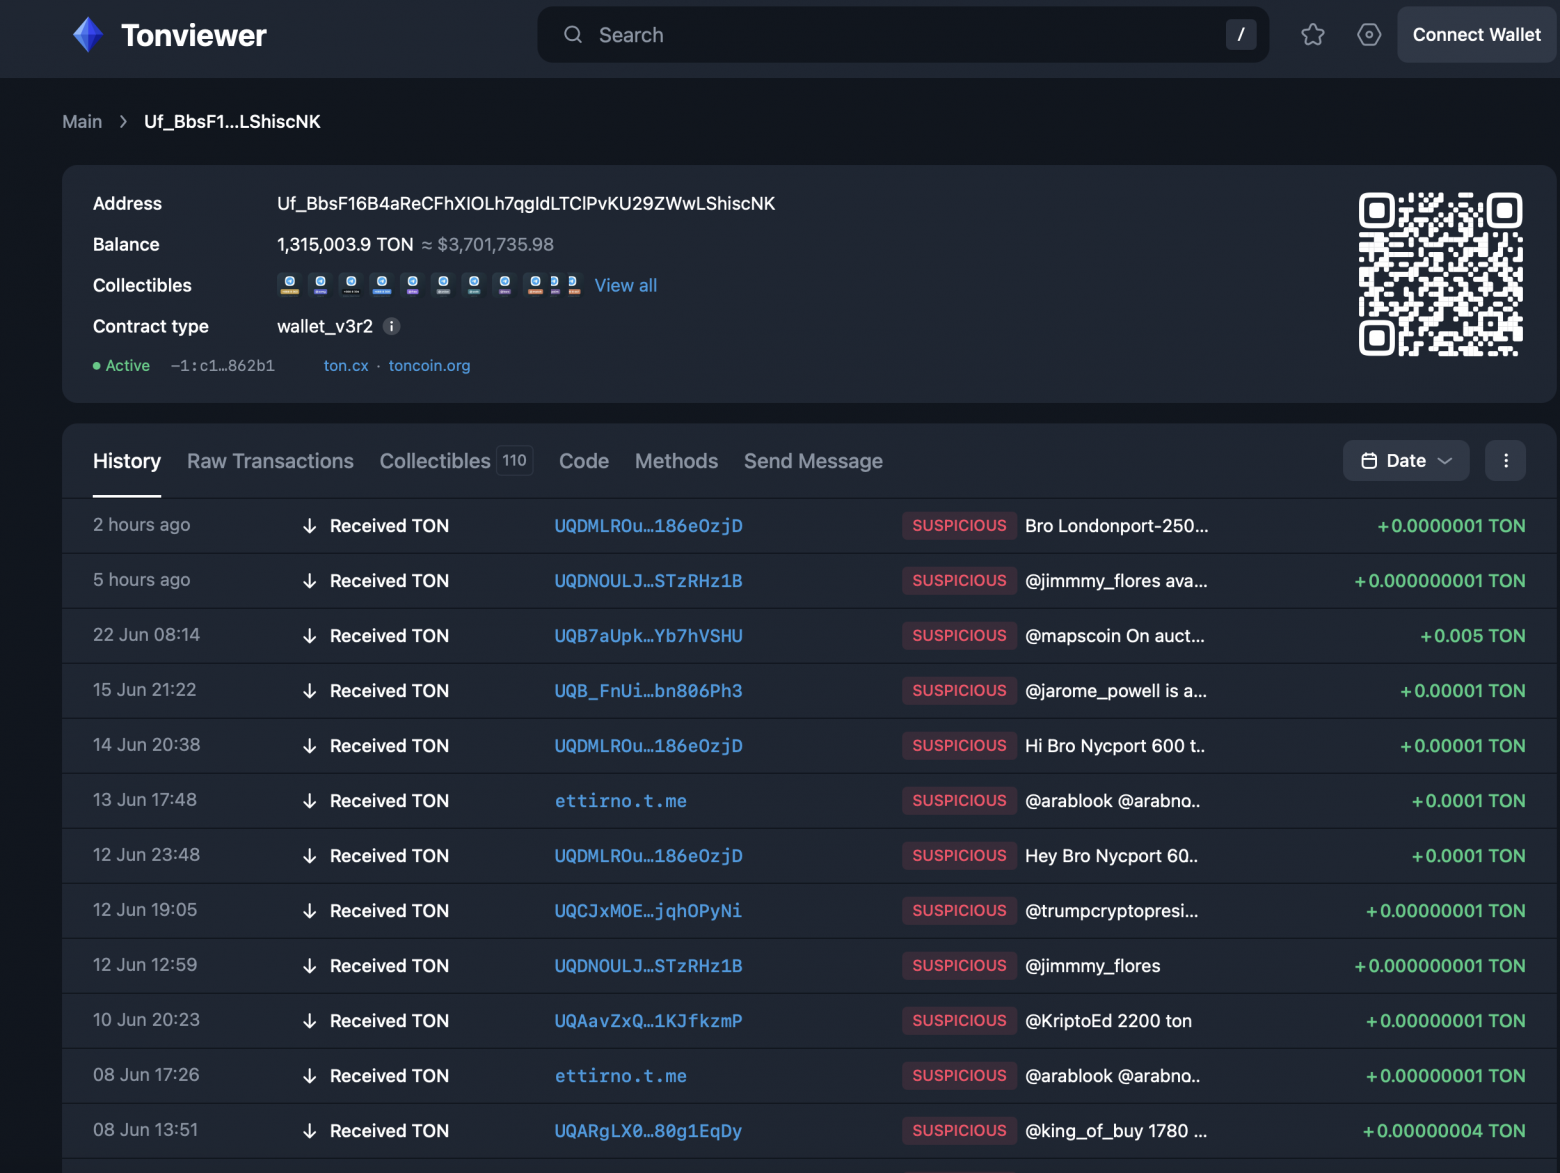The width and height of the screenshot is (1560, 1173).
Task: Click the @jarome_powell comment text
Action: (x=1116, y=691)
